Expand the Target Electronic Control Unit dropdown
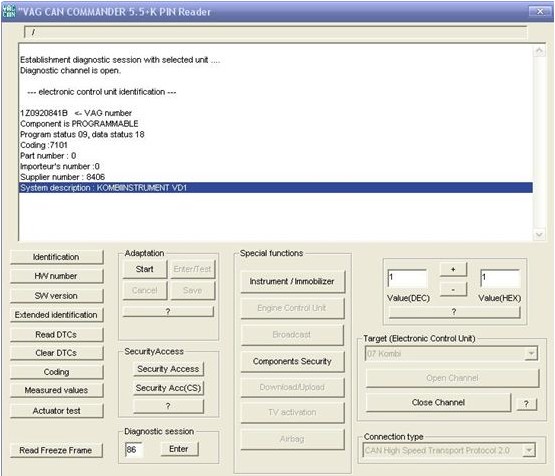Viewport: 555px width, 476px height. pyautogui.click(x=531, y=353)
